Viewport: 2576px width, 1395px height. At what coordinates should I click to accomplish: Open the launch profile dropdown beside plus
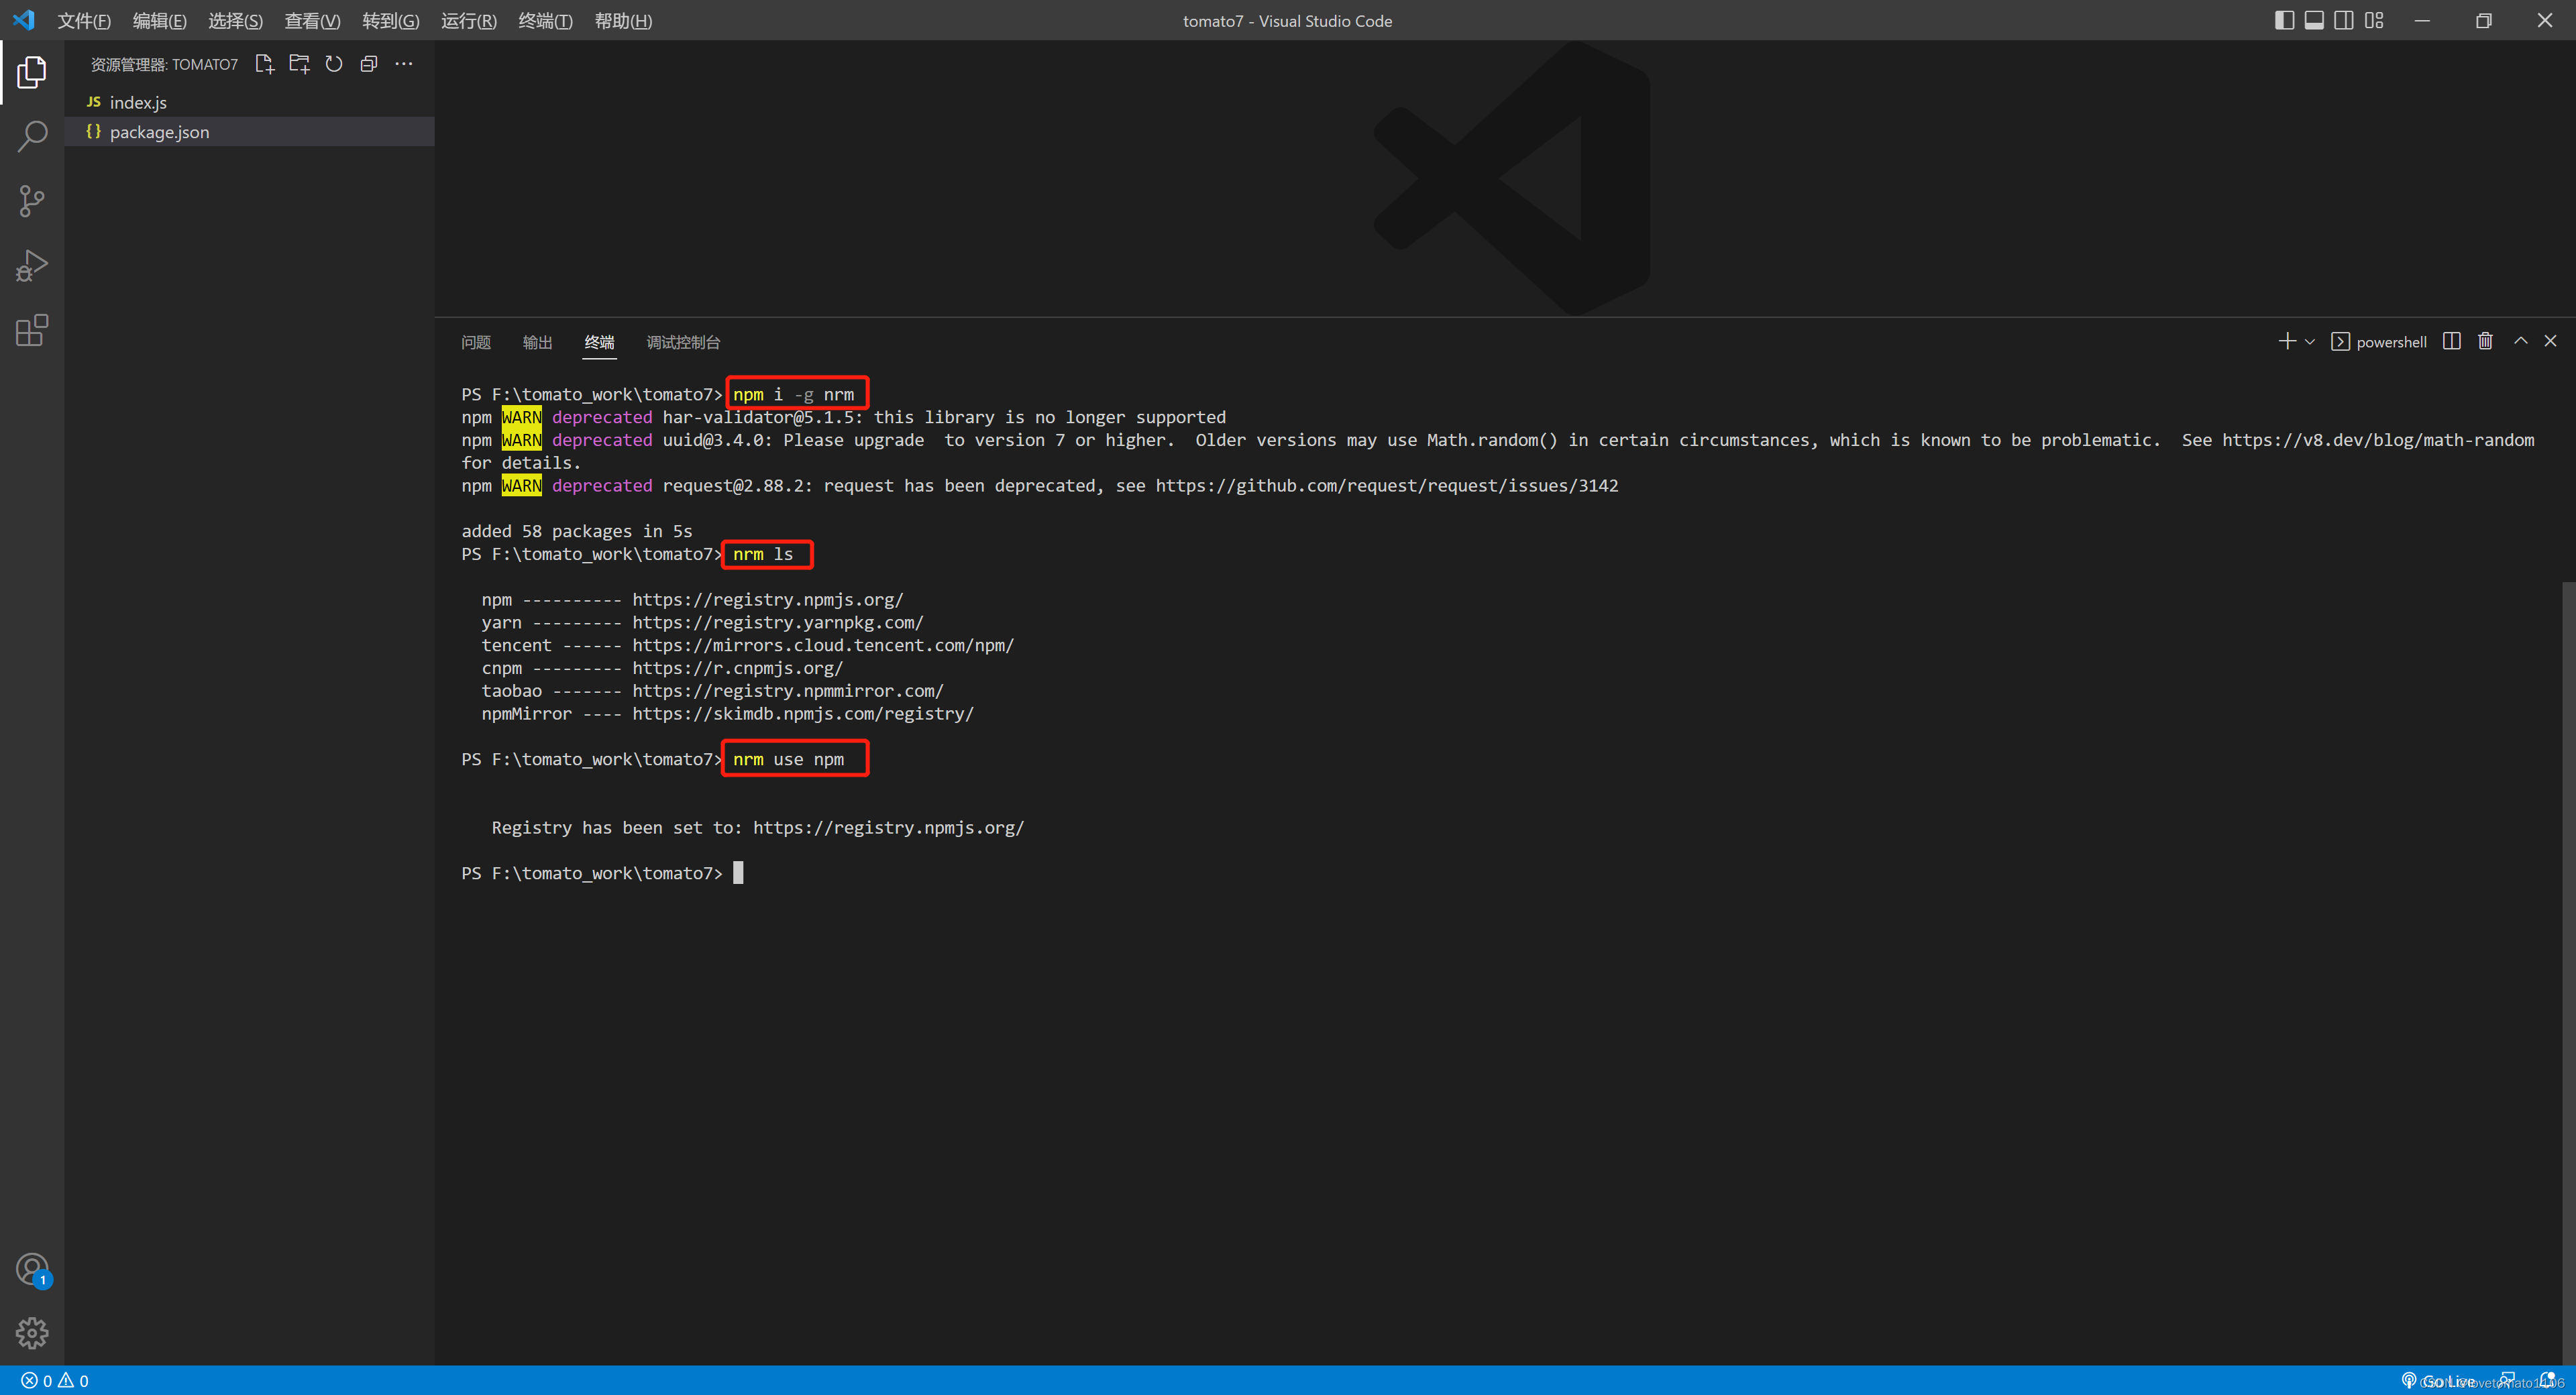click(2310, 342)
